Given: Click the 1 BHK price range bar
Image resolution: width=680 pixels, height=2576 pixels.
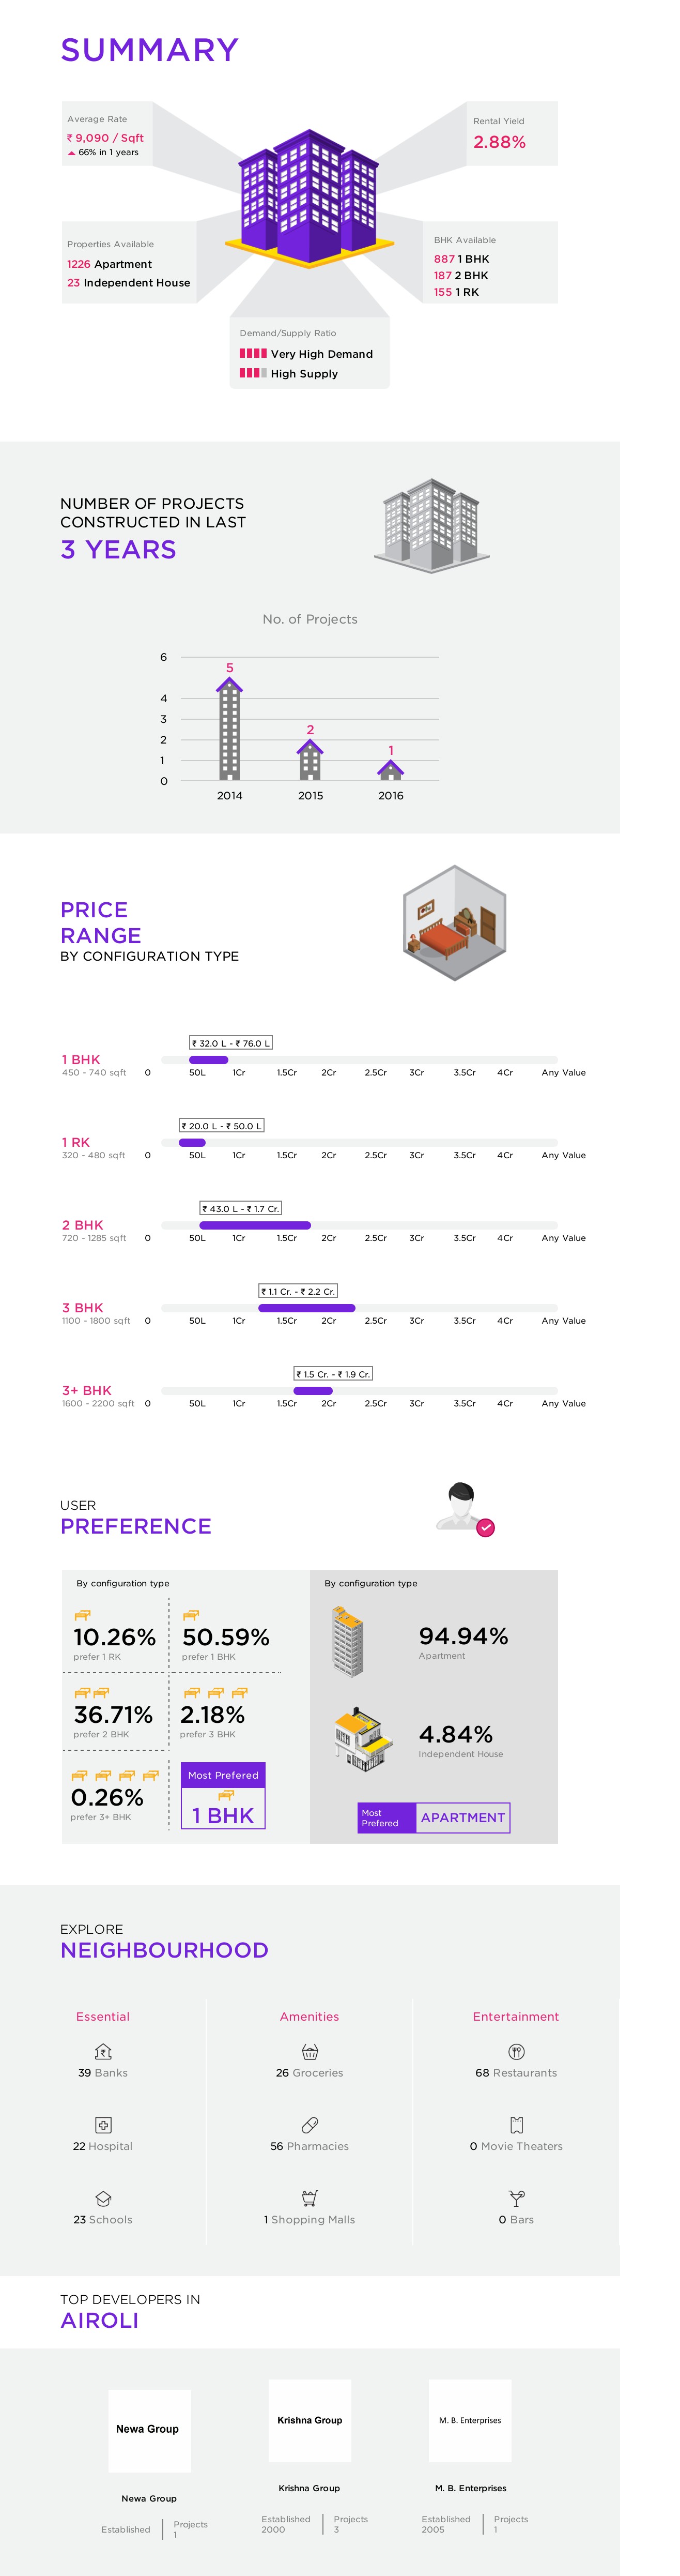Looking at the screenshot, I should [208, 1059].
